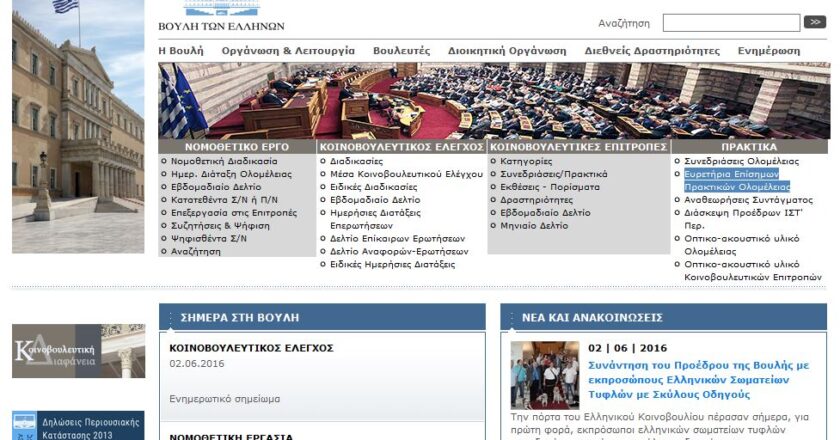
Task: Open Συζητήσεις & Ψήφιση link
Action: [220, 226]
